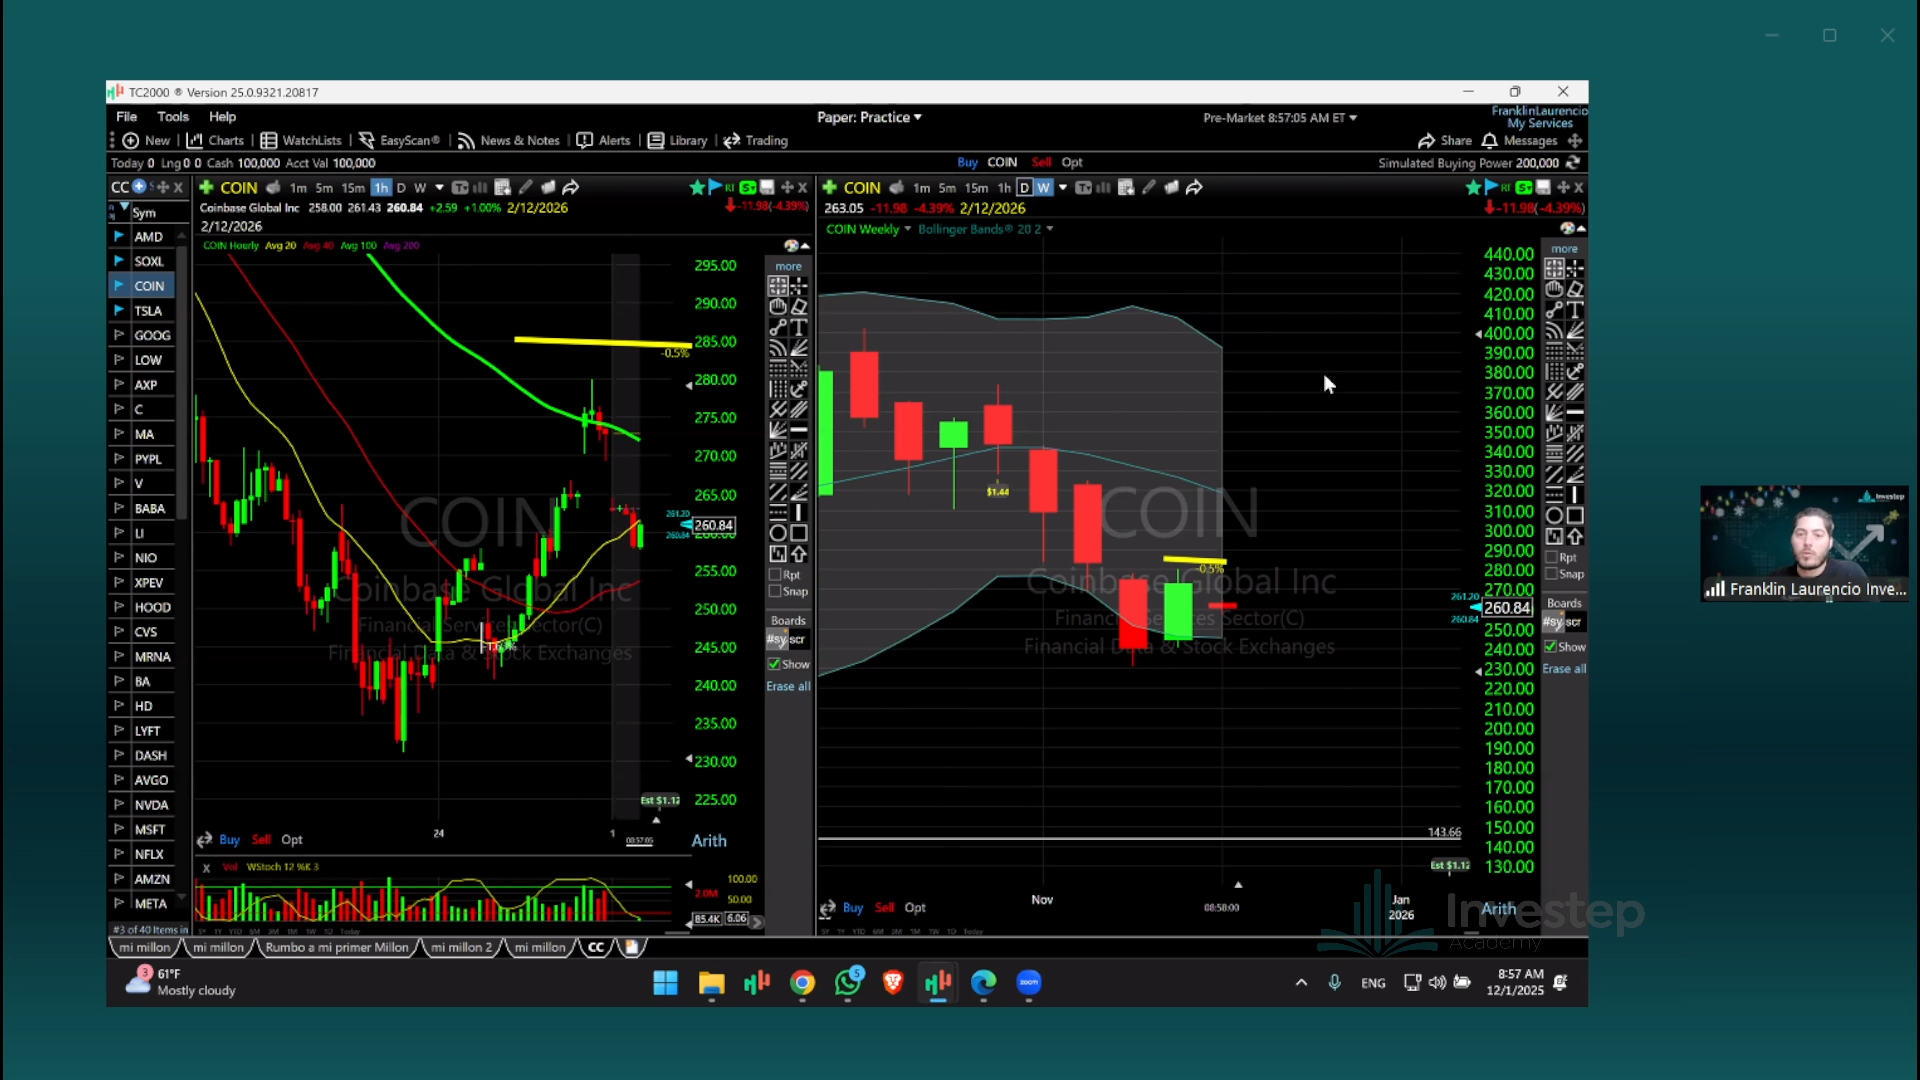Select the eraser drawing tool
This screenshot has height=1080, width=1920.
[x=799, y=307]
